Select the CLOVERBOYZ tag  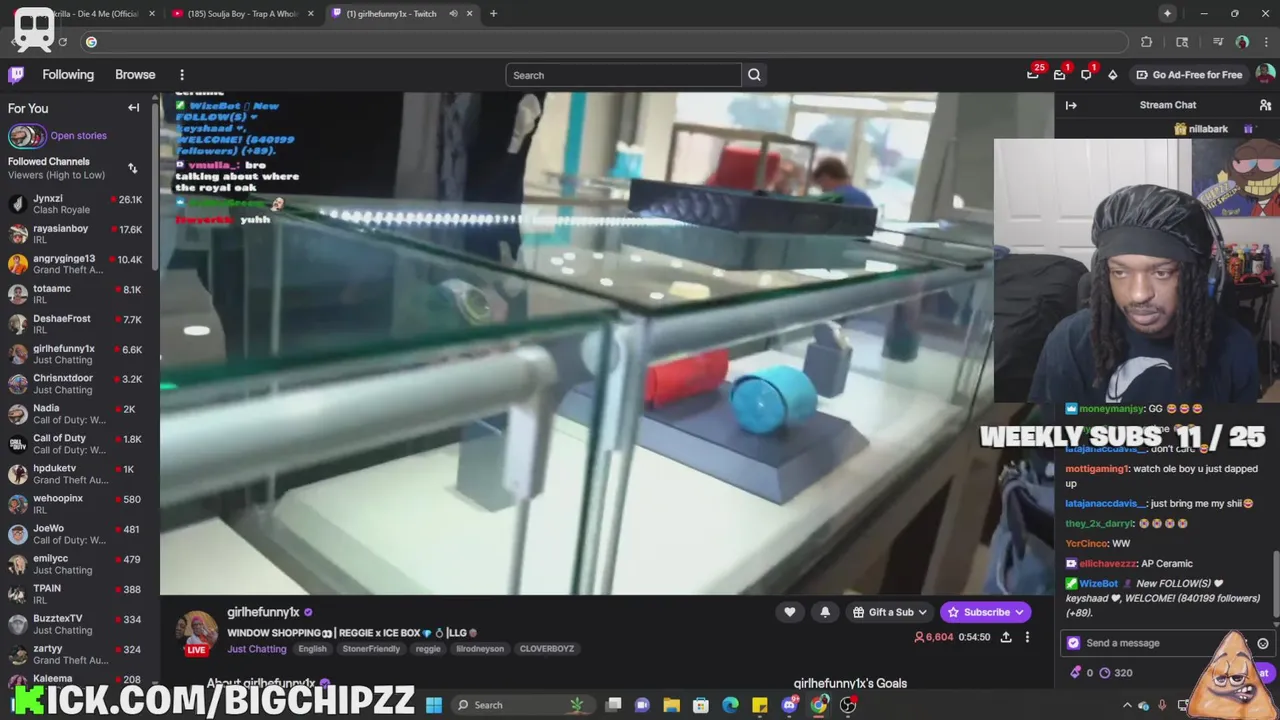tap(547, 649)
